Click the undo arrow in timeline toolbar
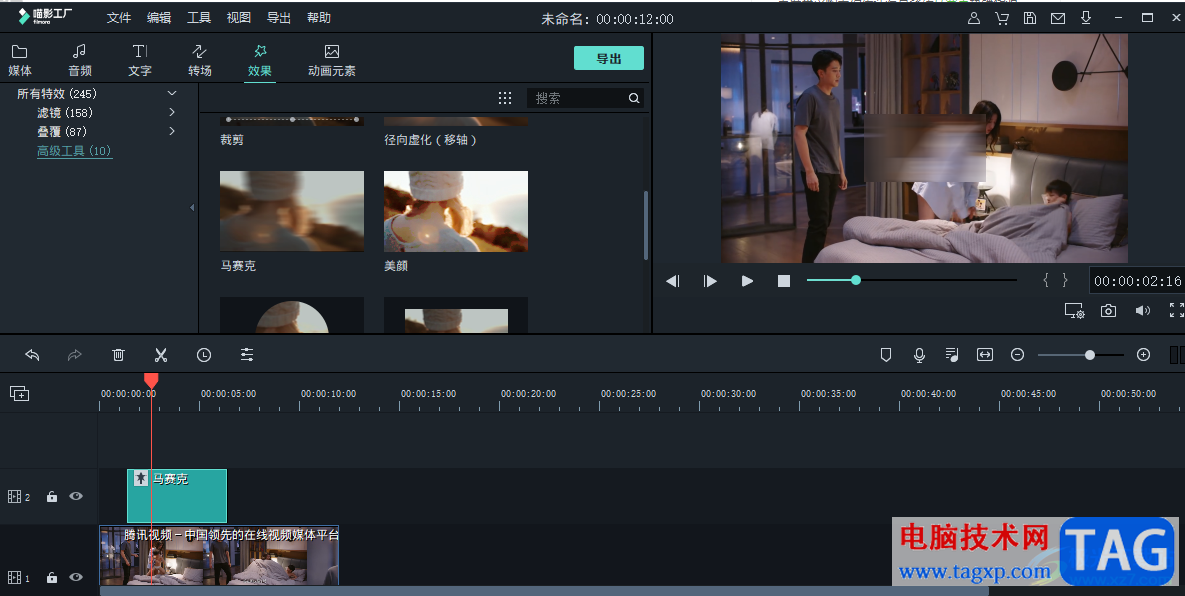Viewport: 1185px width, 596px height. pyautogui.click(x=32, y=355)
